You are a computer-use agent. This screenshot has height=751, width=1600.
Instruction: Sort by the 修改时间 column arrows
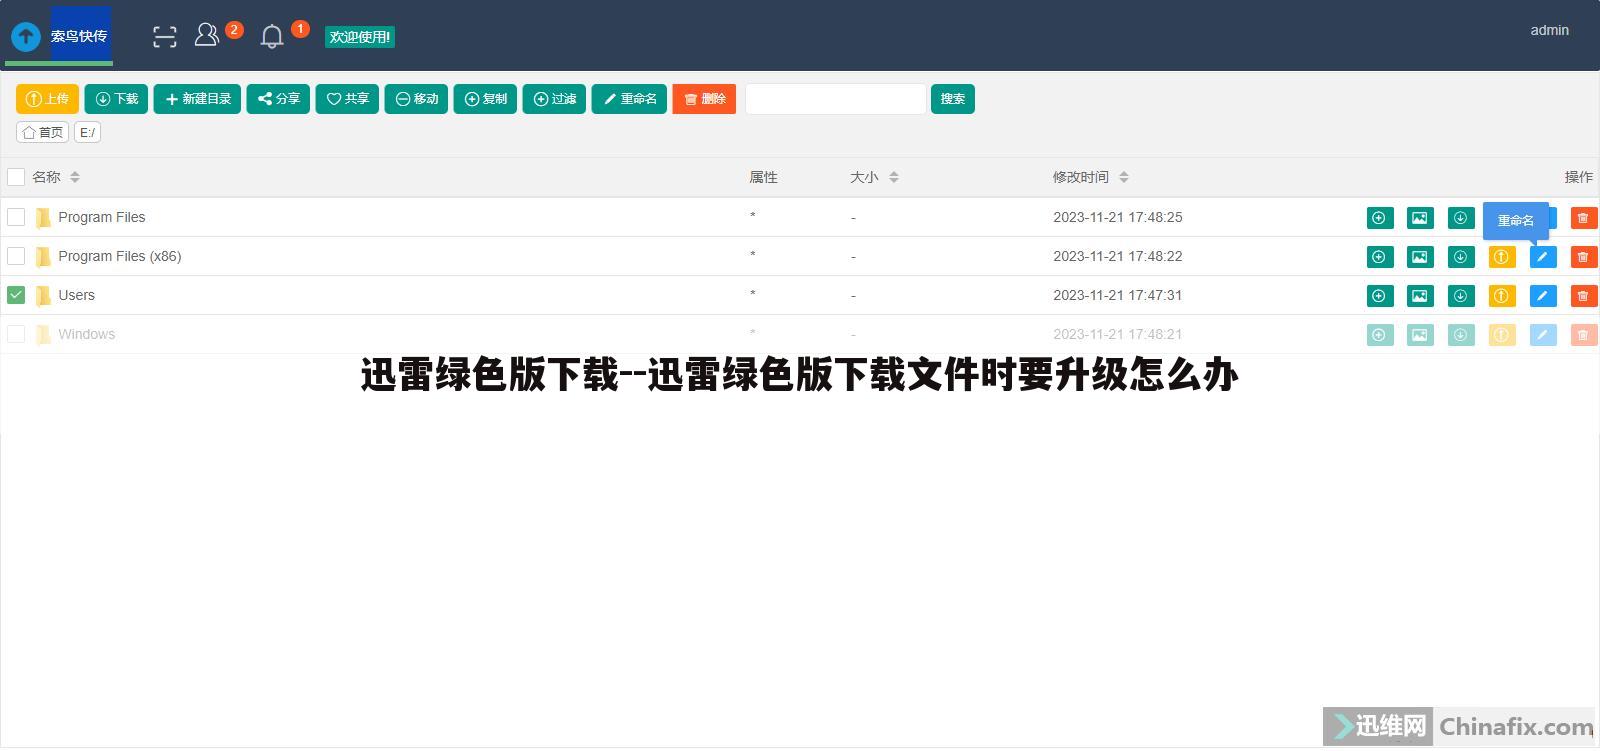pos(1124,177)
